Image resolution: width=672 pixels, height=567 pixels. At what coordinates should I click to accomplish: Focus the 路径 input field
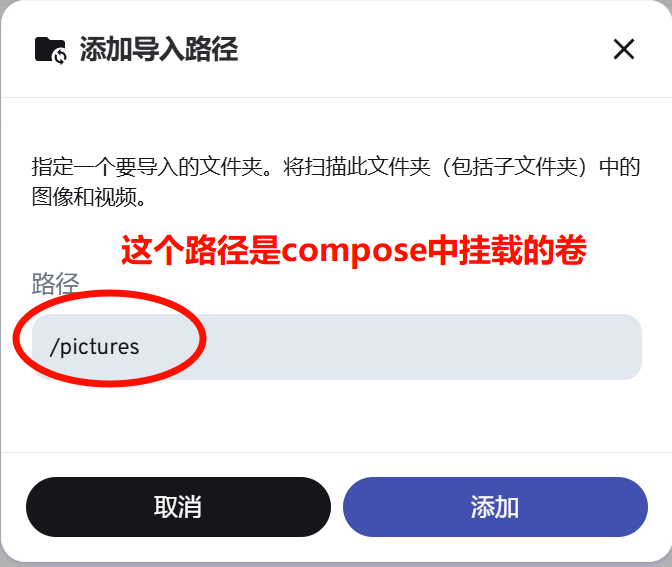[x=337, y=347]
